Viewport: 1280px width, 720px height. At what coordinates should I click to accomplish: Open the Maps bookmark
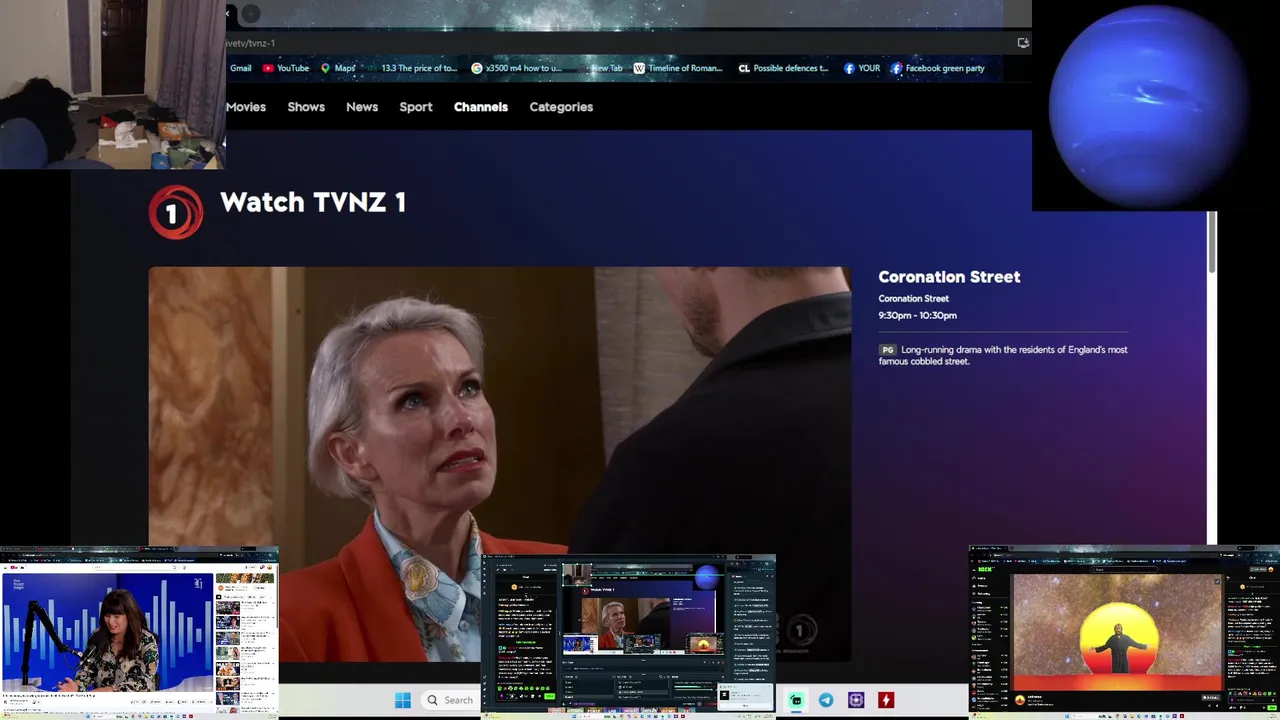[338, 68]
